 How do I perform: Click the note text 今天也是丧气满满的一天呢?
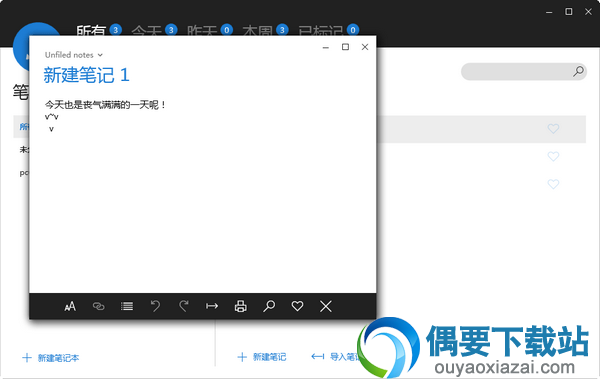pyautogui.click(x=105, y=105)
